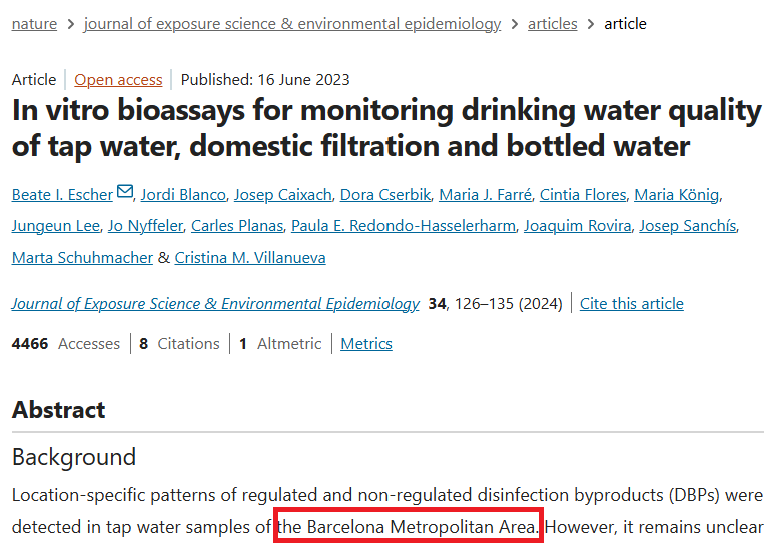Open the nature breadcrumb link
The height and width of the screenshot is (544, 774).
point(34,23)
